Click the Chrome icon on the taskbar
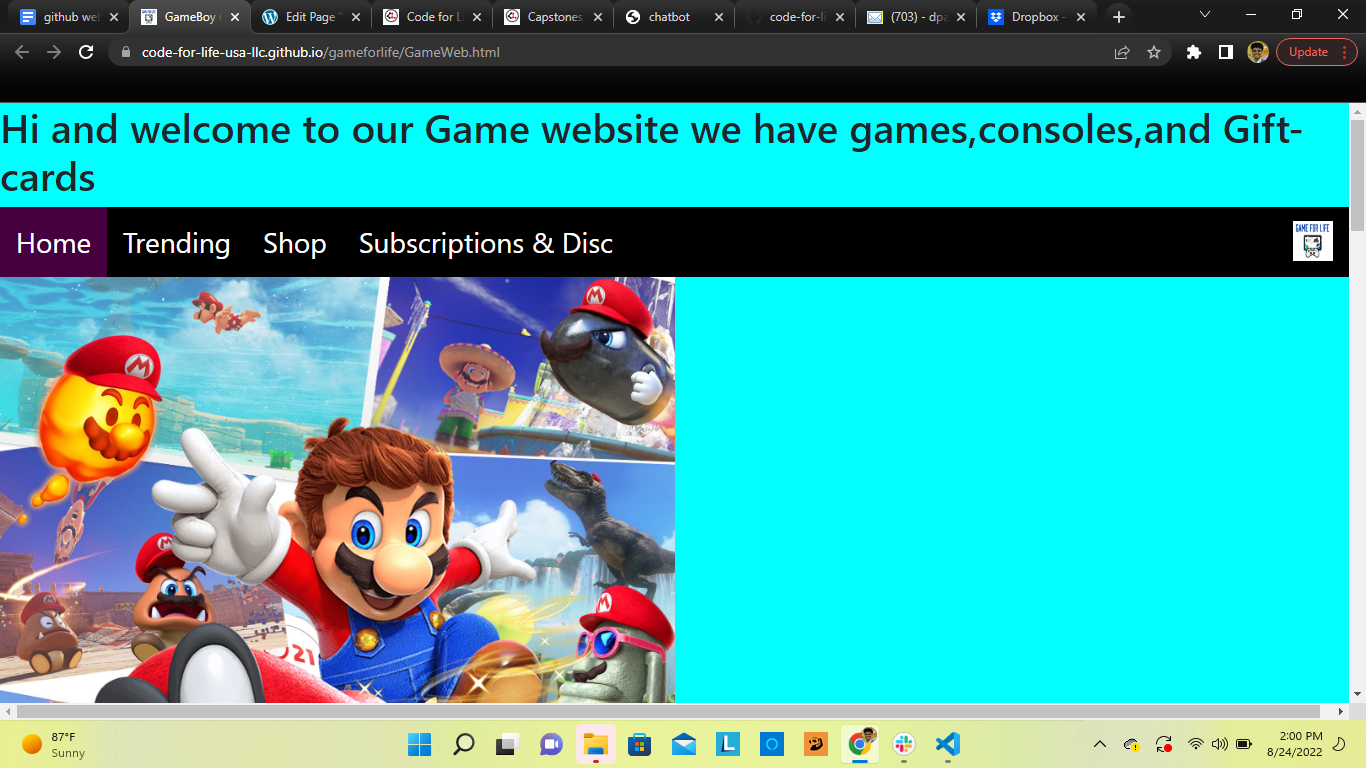This screenshot has height=768, width=1366. pyautogui.click(x=859, y=744)
